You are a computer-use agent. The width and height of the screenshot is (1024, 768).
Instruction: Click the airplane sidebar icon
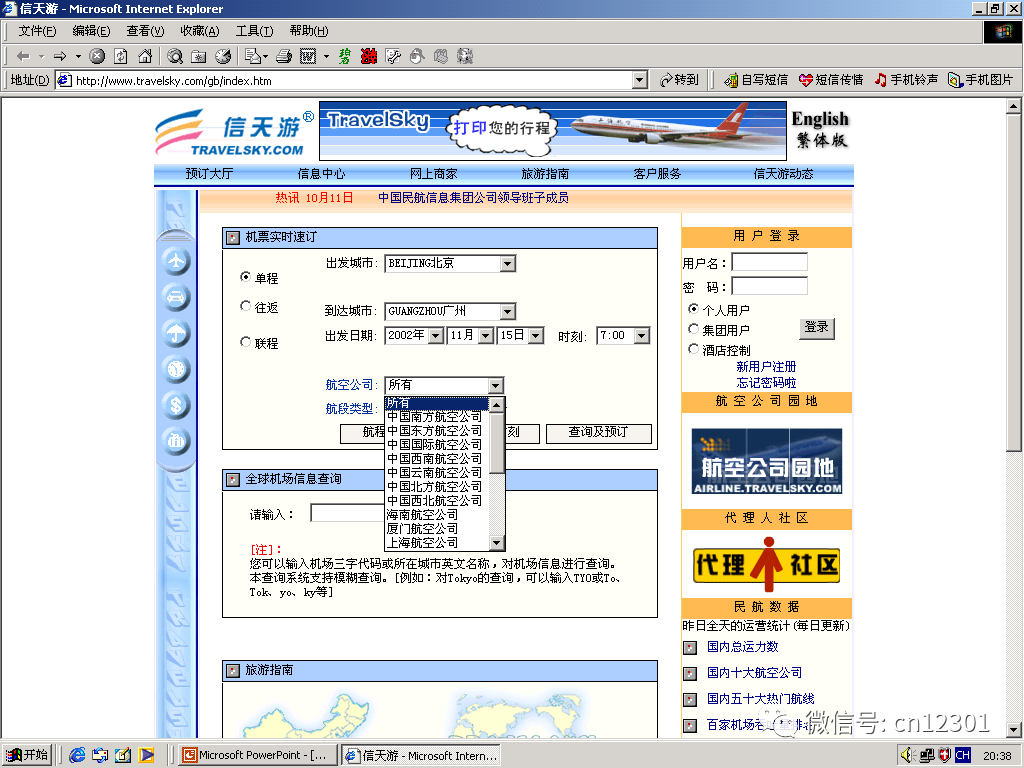tap(176, 261)
